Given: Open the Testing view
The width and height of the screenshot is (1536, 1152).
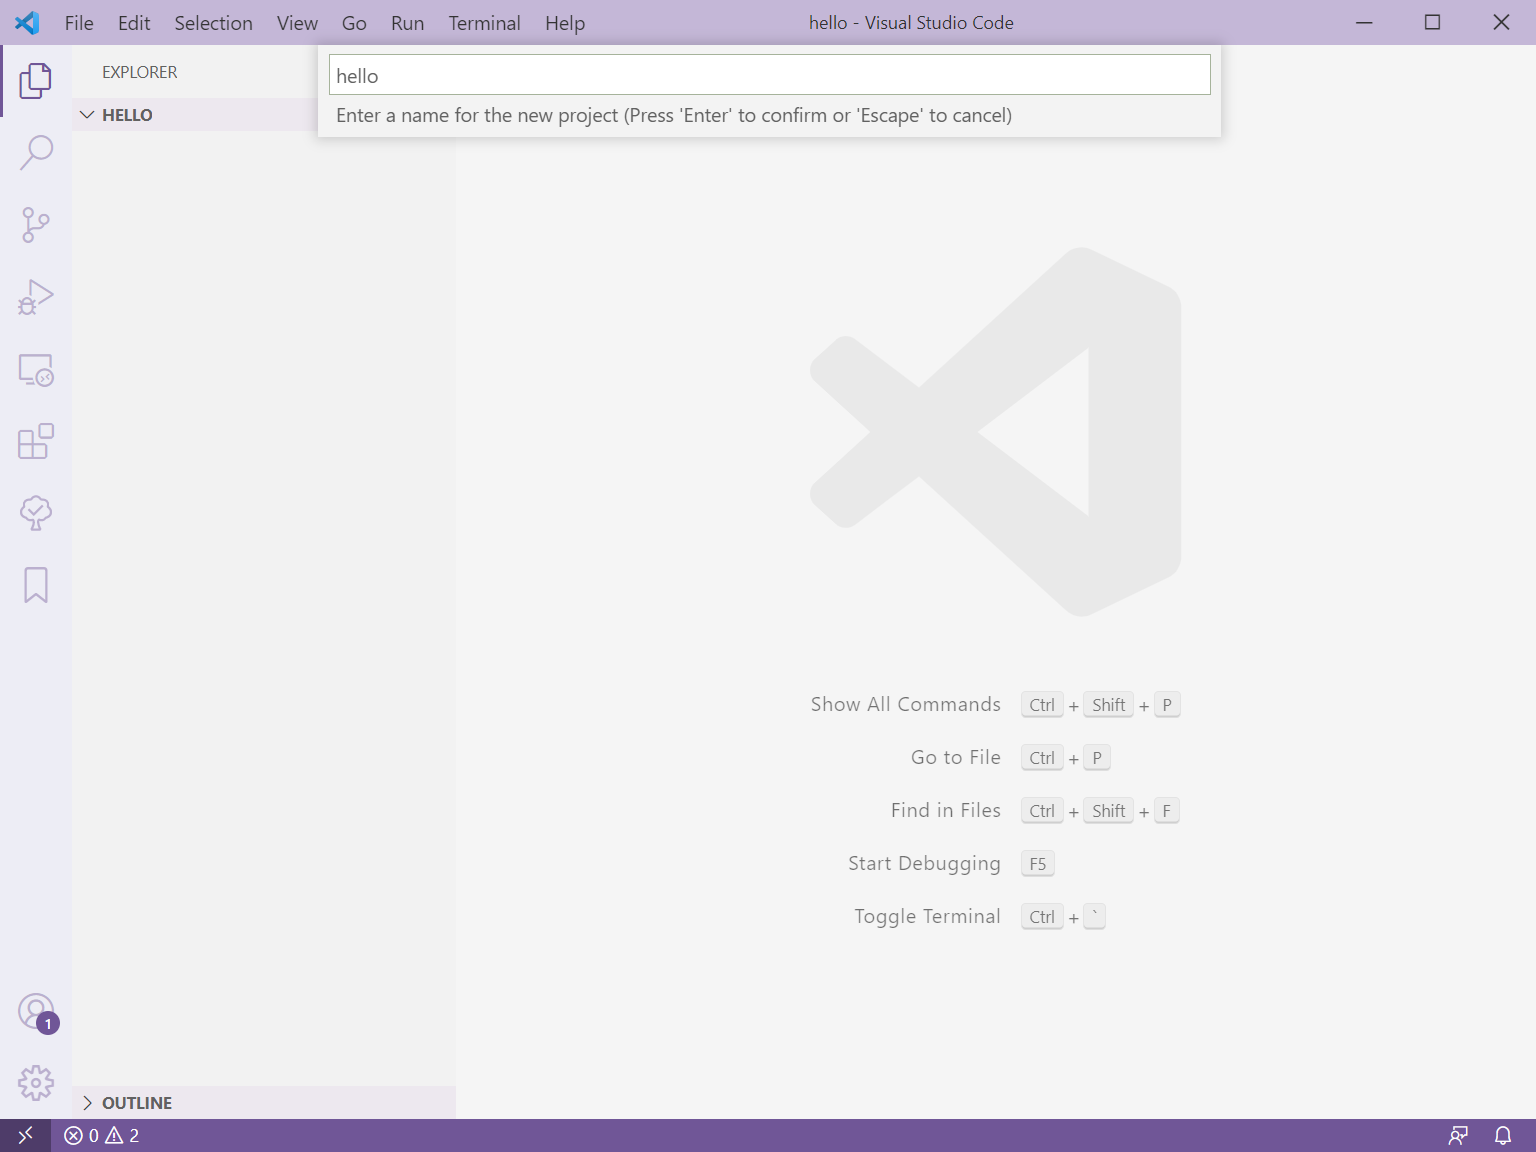Looking at the screenshot, I should [x=36, y=513].
